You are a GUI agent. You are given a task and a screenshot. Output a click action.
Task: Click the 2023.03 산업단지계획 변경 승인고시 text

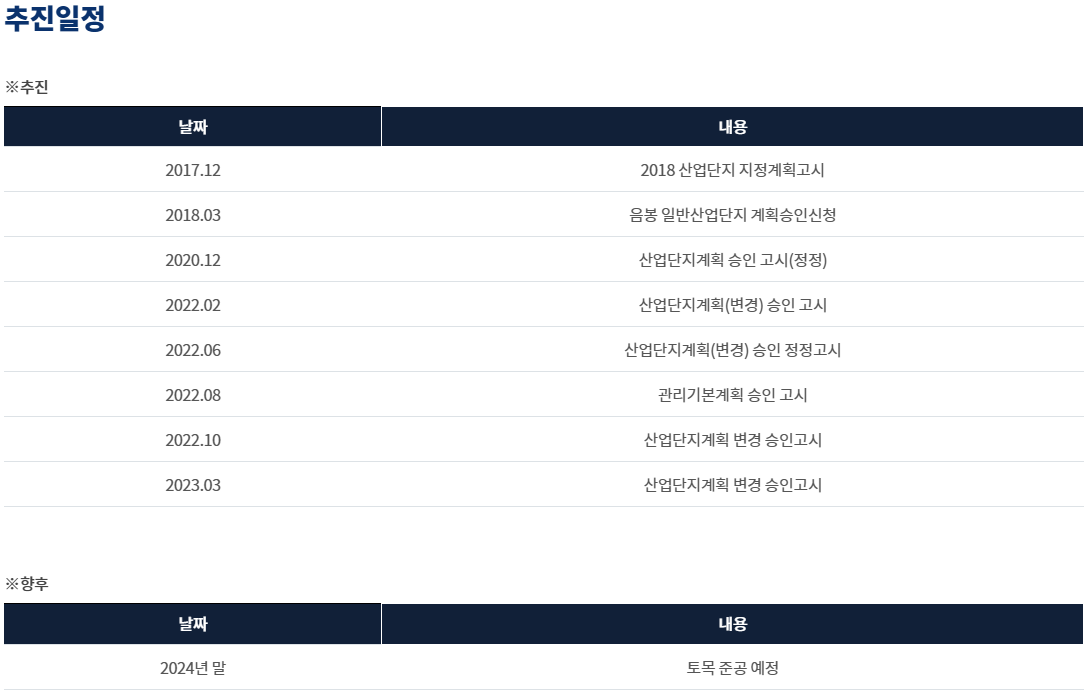point(732,485)
